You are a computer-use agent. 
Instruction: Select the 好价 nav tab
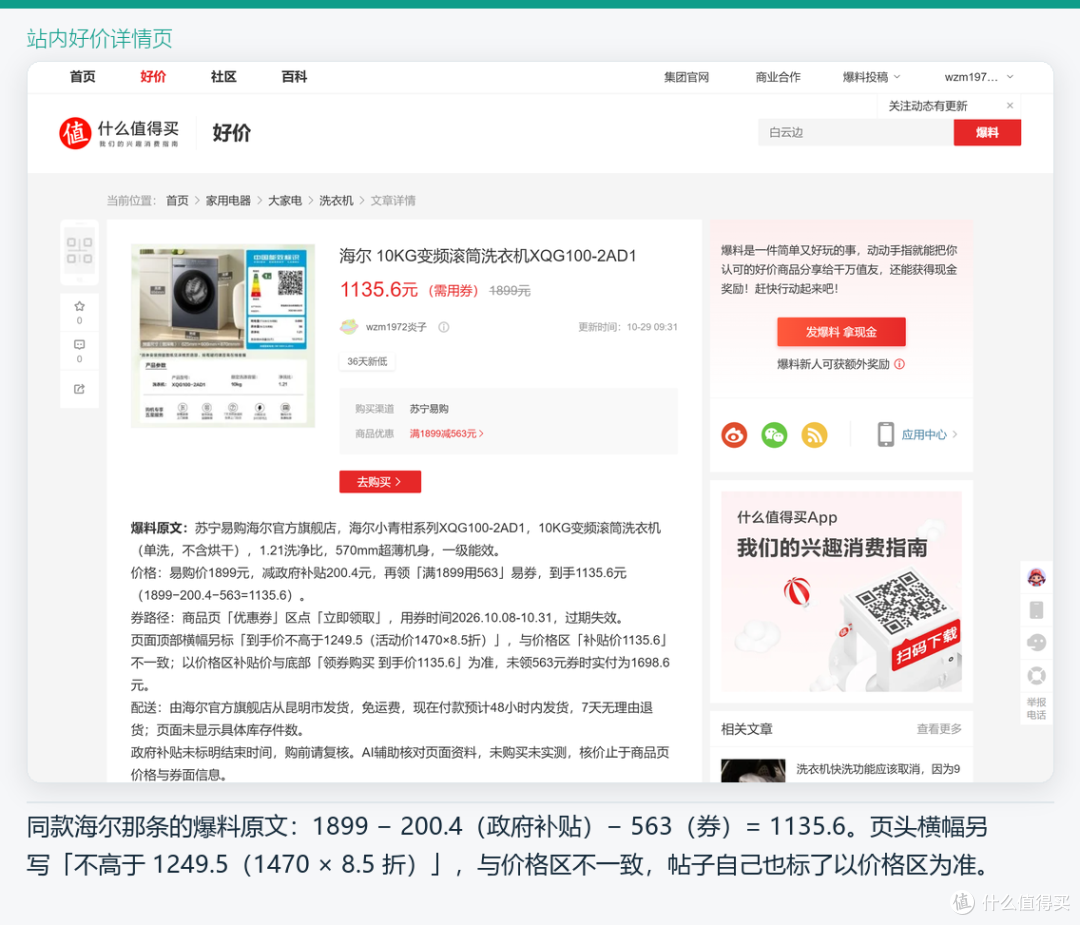(153, 76)
